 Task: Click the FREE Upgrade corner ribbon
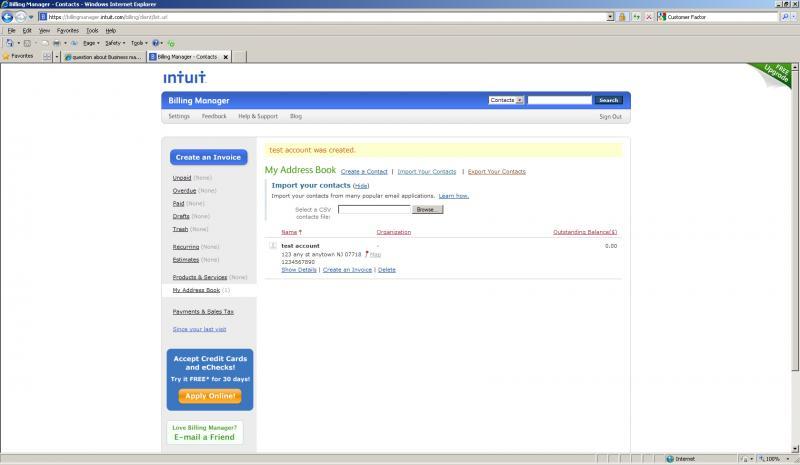pyautogui.click(x=774, y=75)
